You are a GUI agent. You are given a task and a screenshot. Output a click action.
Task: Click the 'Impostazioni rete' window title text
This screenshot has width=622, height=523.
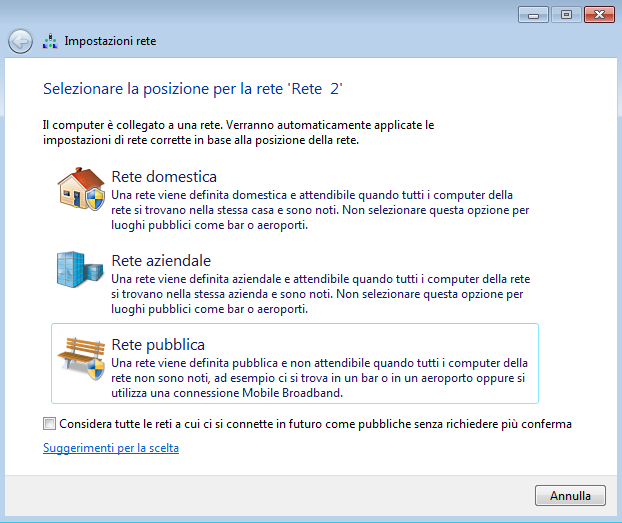click(110, 41)
